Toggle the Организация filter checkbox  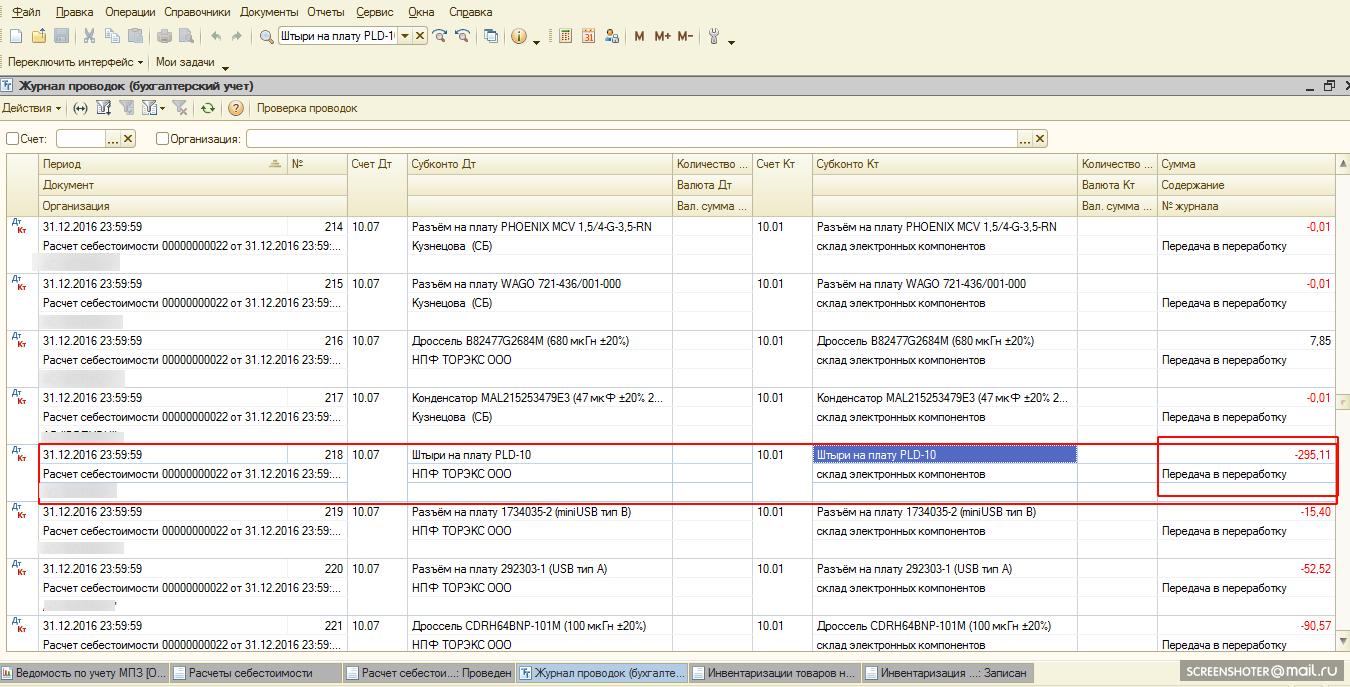point(163,139)
